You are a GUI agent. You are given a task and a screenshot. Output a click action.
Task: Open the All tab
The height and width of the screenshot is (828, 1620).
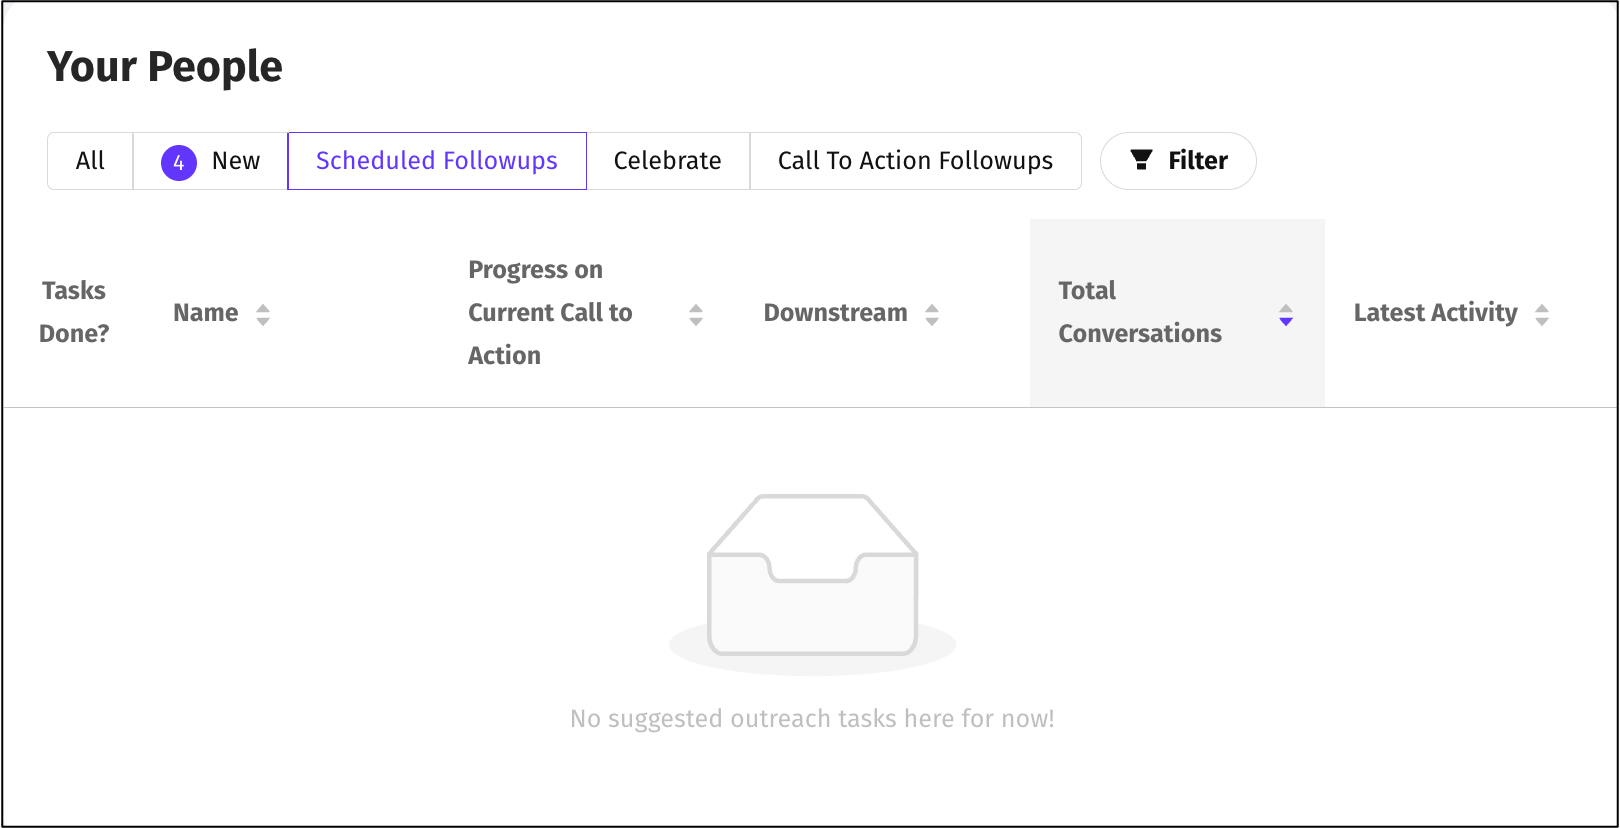[90, 161]
